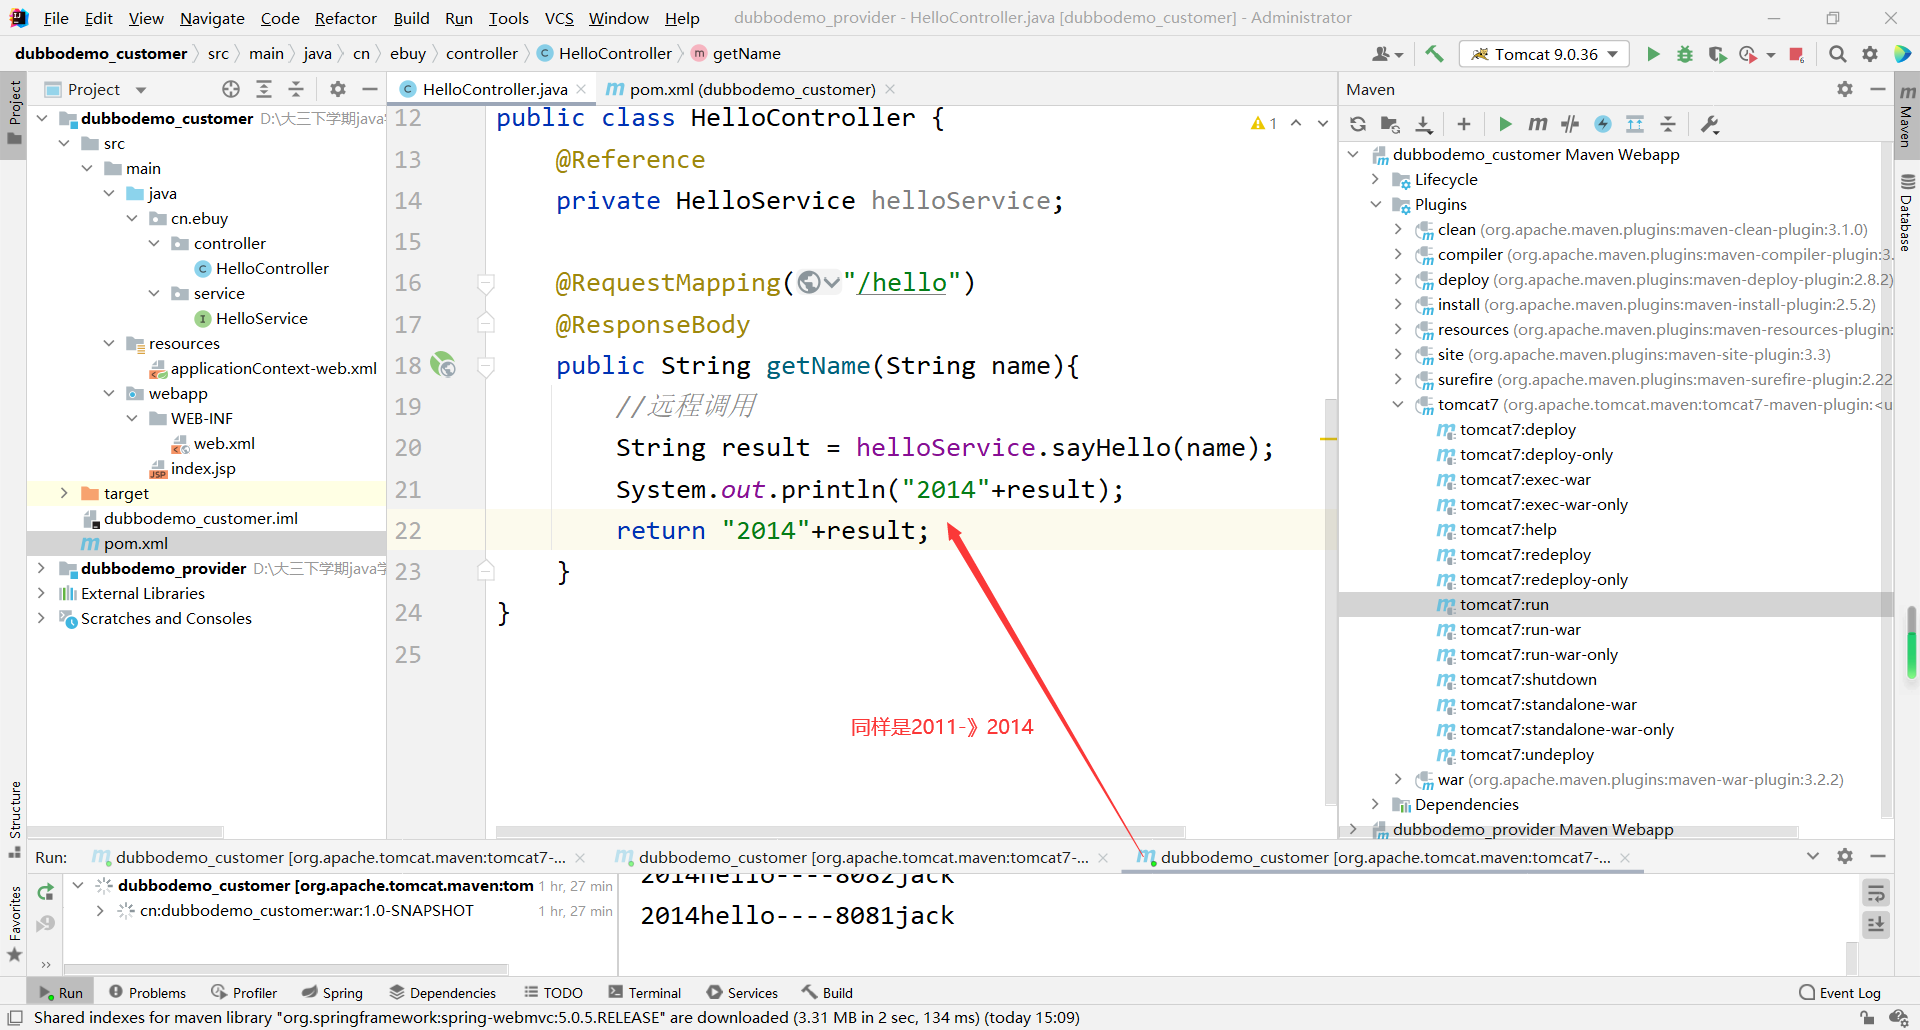Add Maven project with plus icon

pyautogui.click(x=1464, y=124)
